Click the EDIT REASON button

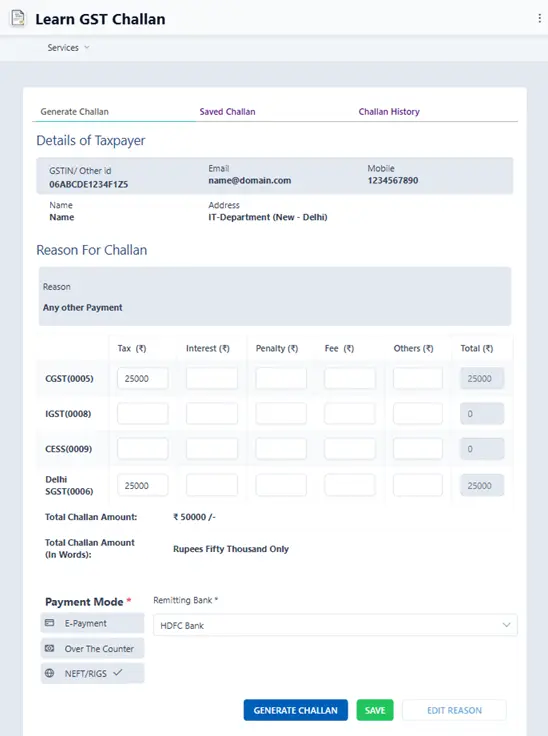pos(454,710)
